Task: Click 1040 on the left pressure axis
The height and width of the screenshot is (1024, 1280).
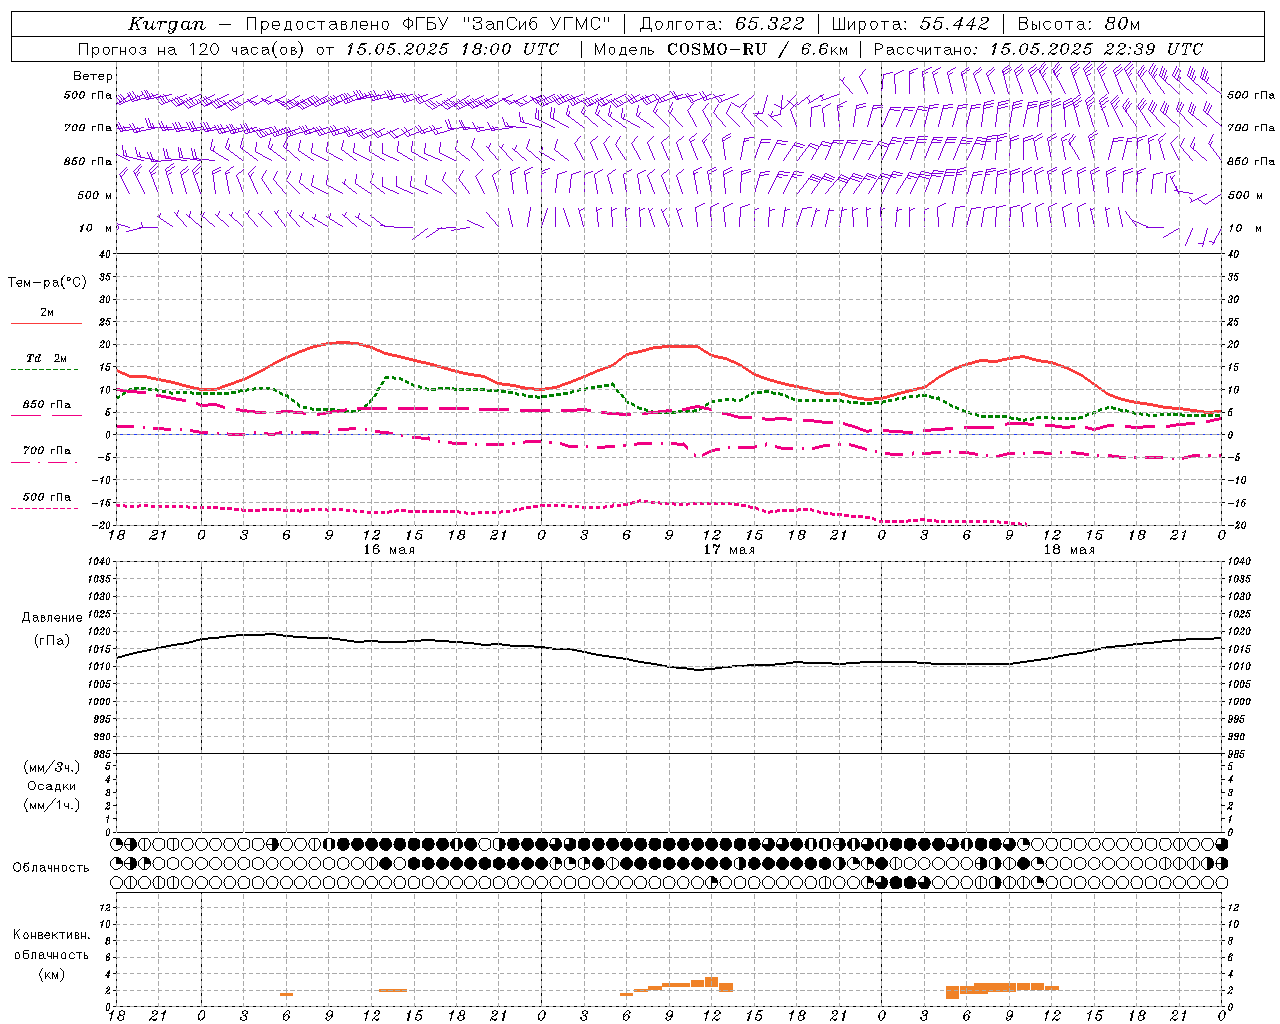Action: [x=97, y=561]
